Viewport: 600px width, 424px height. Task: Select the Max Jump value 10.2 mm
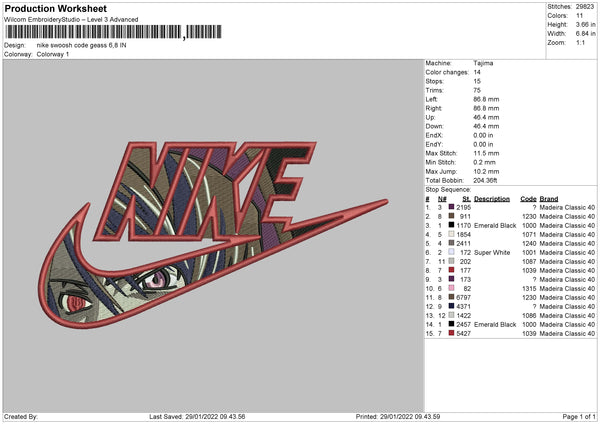(486, 171)
